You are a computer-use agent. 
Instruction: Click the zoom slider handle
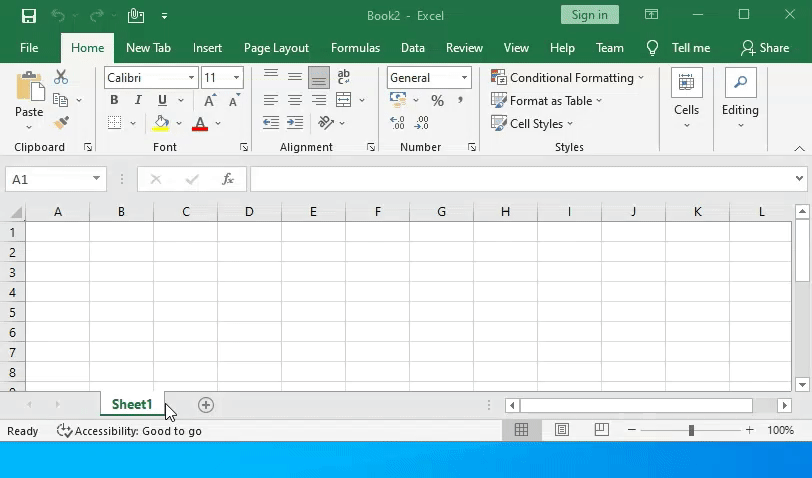[x=691, y=430]
